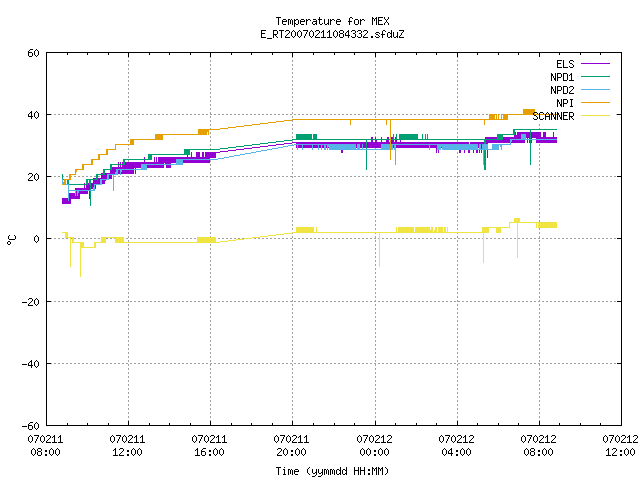The image size is (640, 480).
Task: Click the y-axis tick label -60
Action: (31, 426)
